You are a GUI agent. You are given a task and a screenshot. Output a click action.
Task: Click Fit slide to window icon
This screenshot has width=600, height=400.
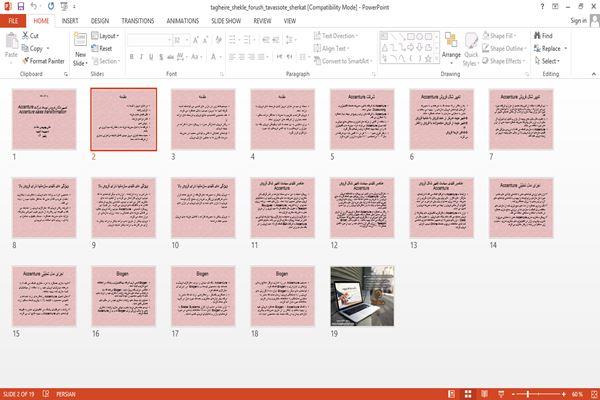593,394
